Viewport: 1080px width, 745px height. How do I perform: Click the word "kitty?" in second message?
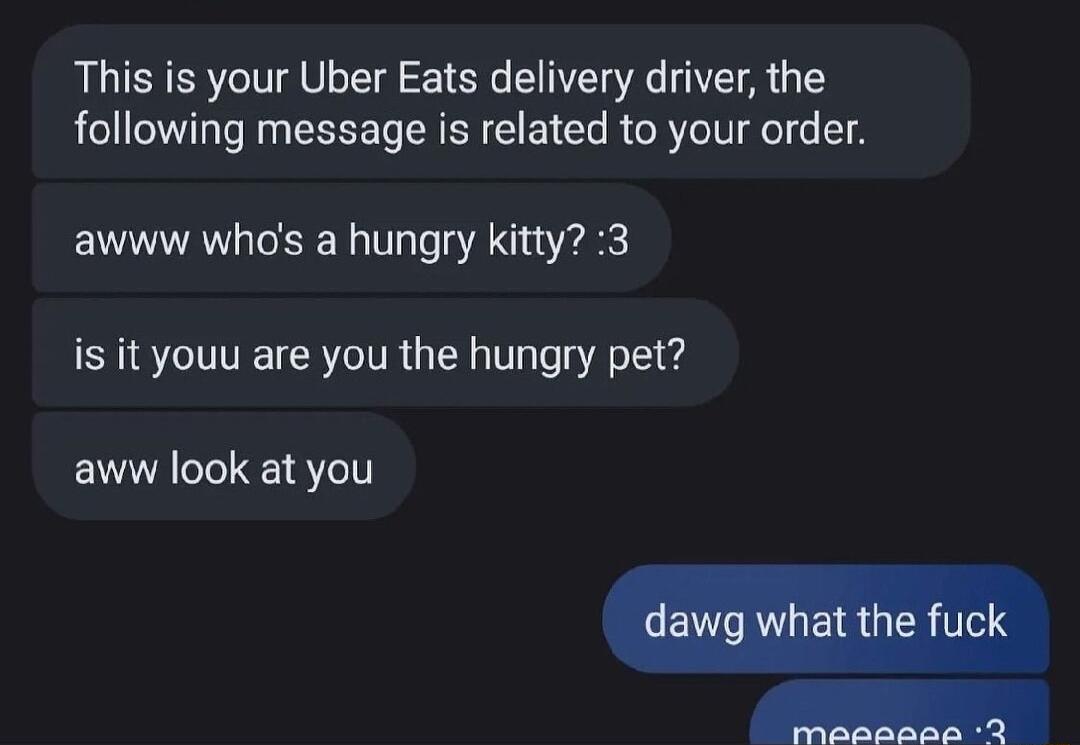(x=537, y=242)
